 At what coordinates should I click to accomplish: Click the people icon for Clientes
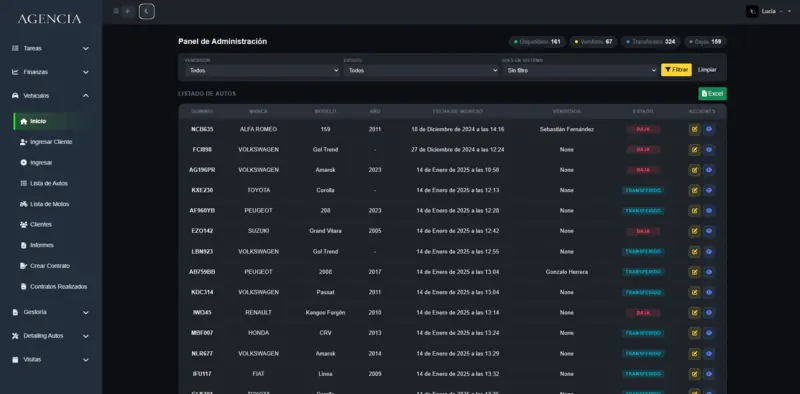[x=23, y=225]
